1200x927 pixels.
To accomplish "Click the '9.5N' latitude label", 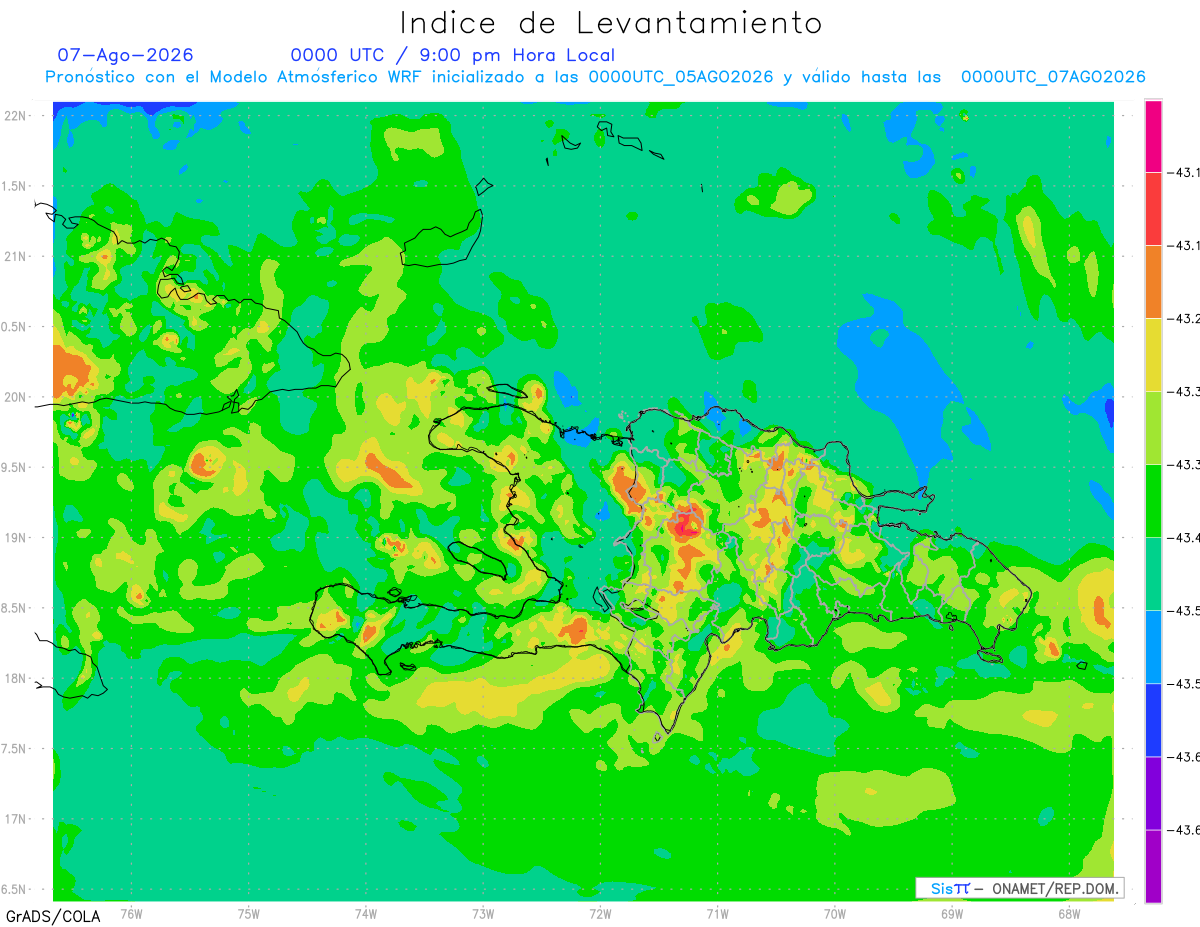I will [15, 468].
